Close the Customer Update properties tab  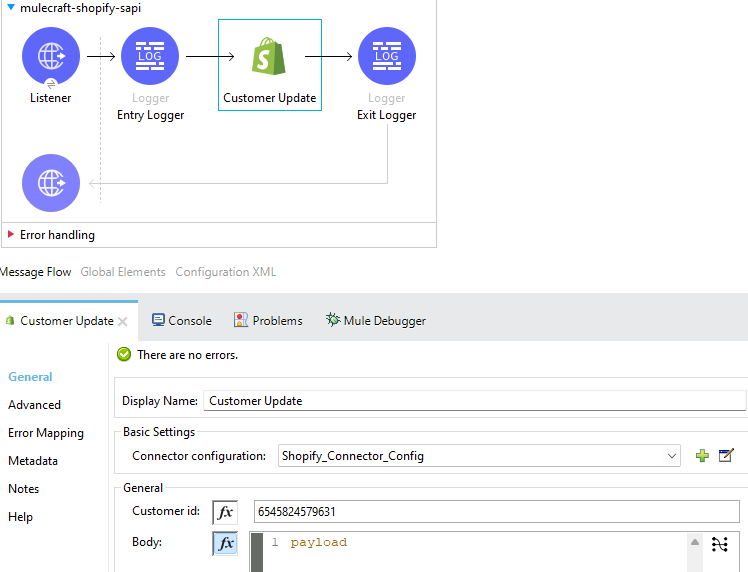pos(123,322)
